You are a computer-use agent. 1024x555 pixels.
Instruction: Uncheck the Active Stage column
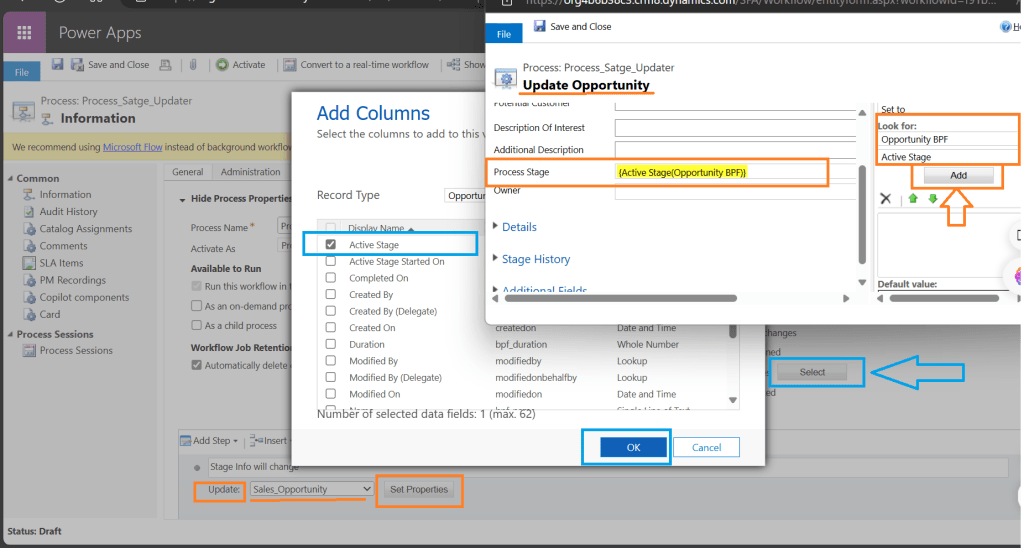coord(330,244)
